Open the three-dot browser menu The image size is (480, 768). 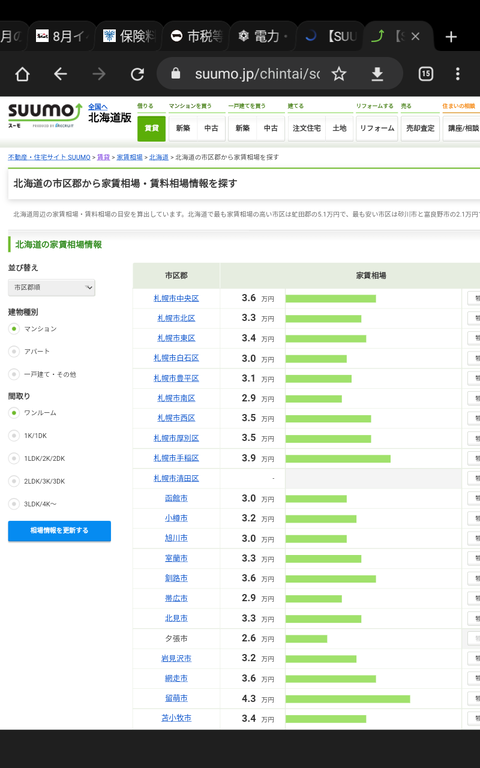pyautogui.click(x=457, y=74)
